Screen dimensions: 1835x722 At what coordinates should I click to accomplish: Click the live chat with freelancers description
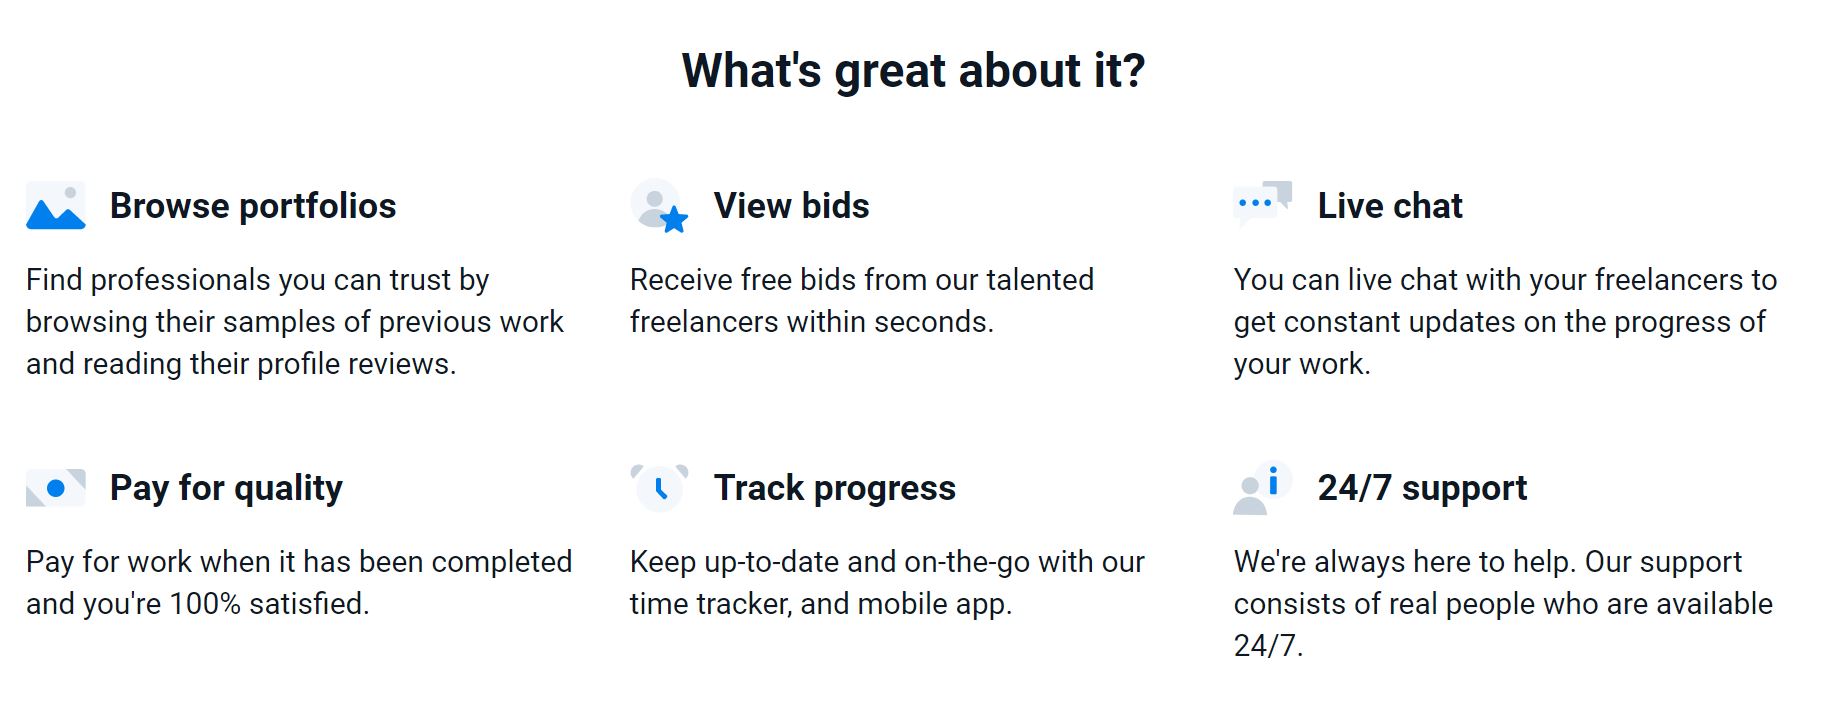(1505, 322)
